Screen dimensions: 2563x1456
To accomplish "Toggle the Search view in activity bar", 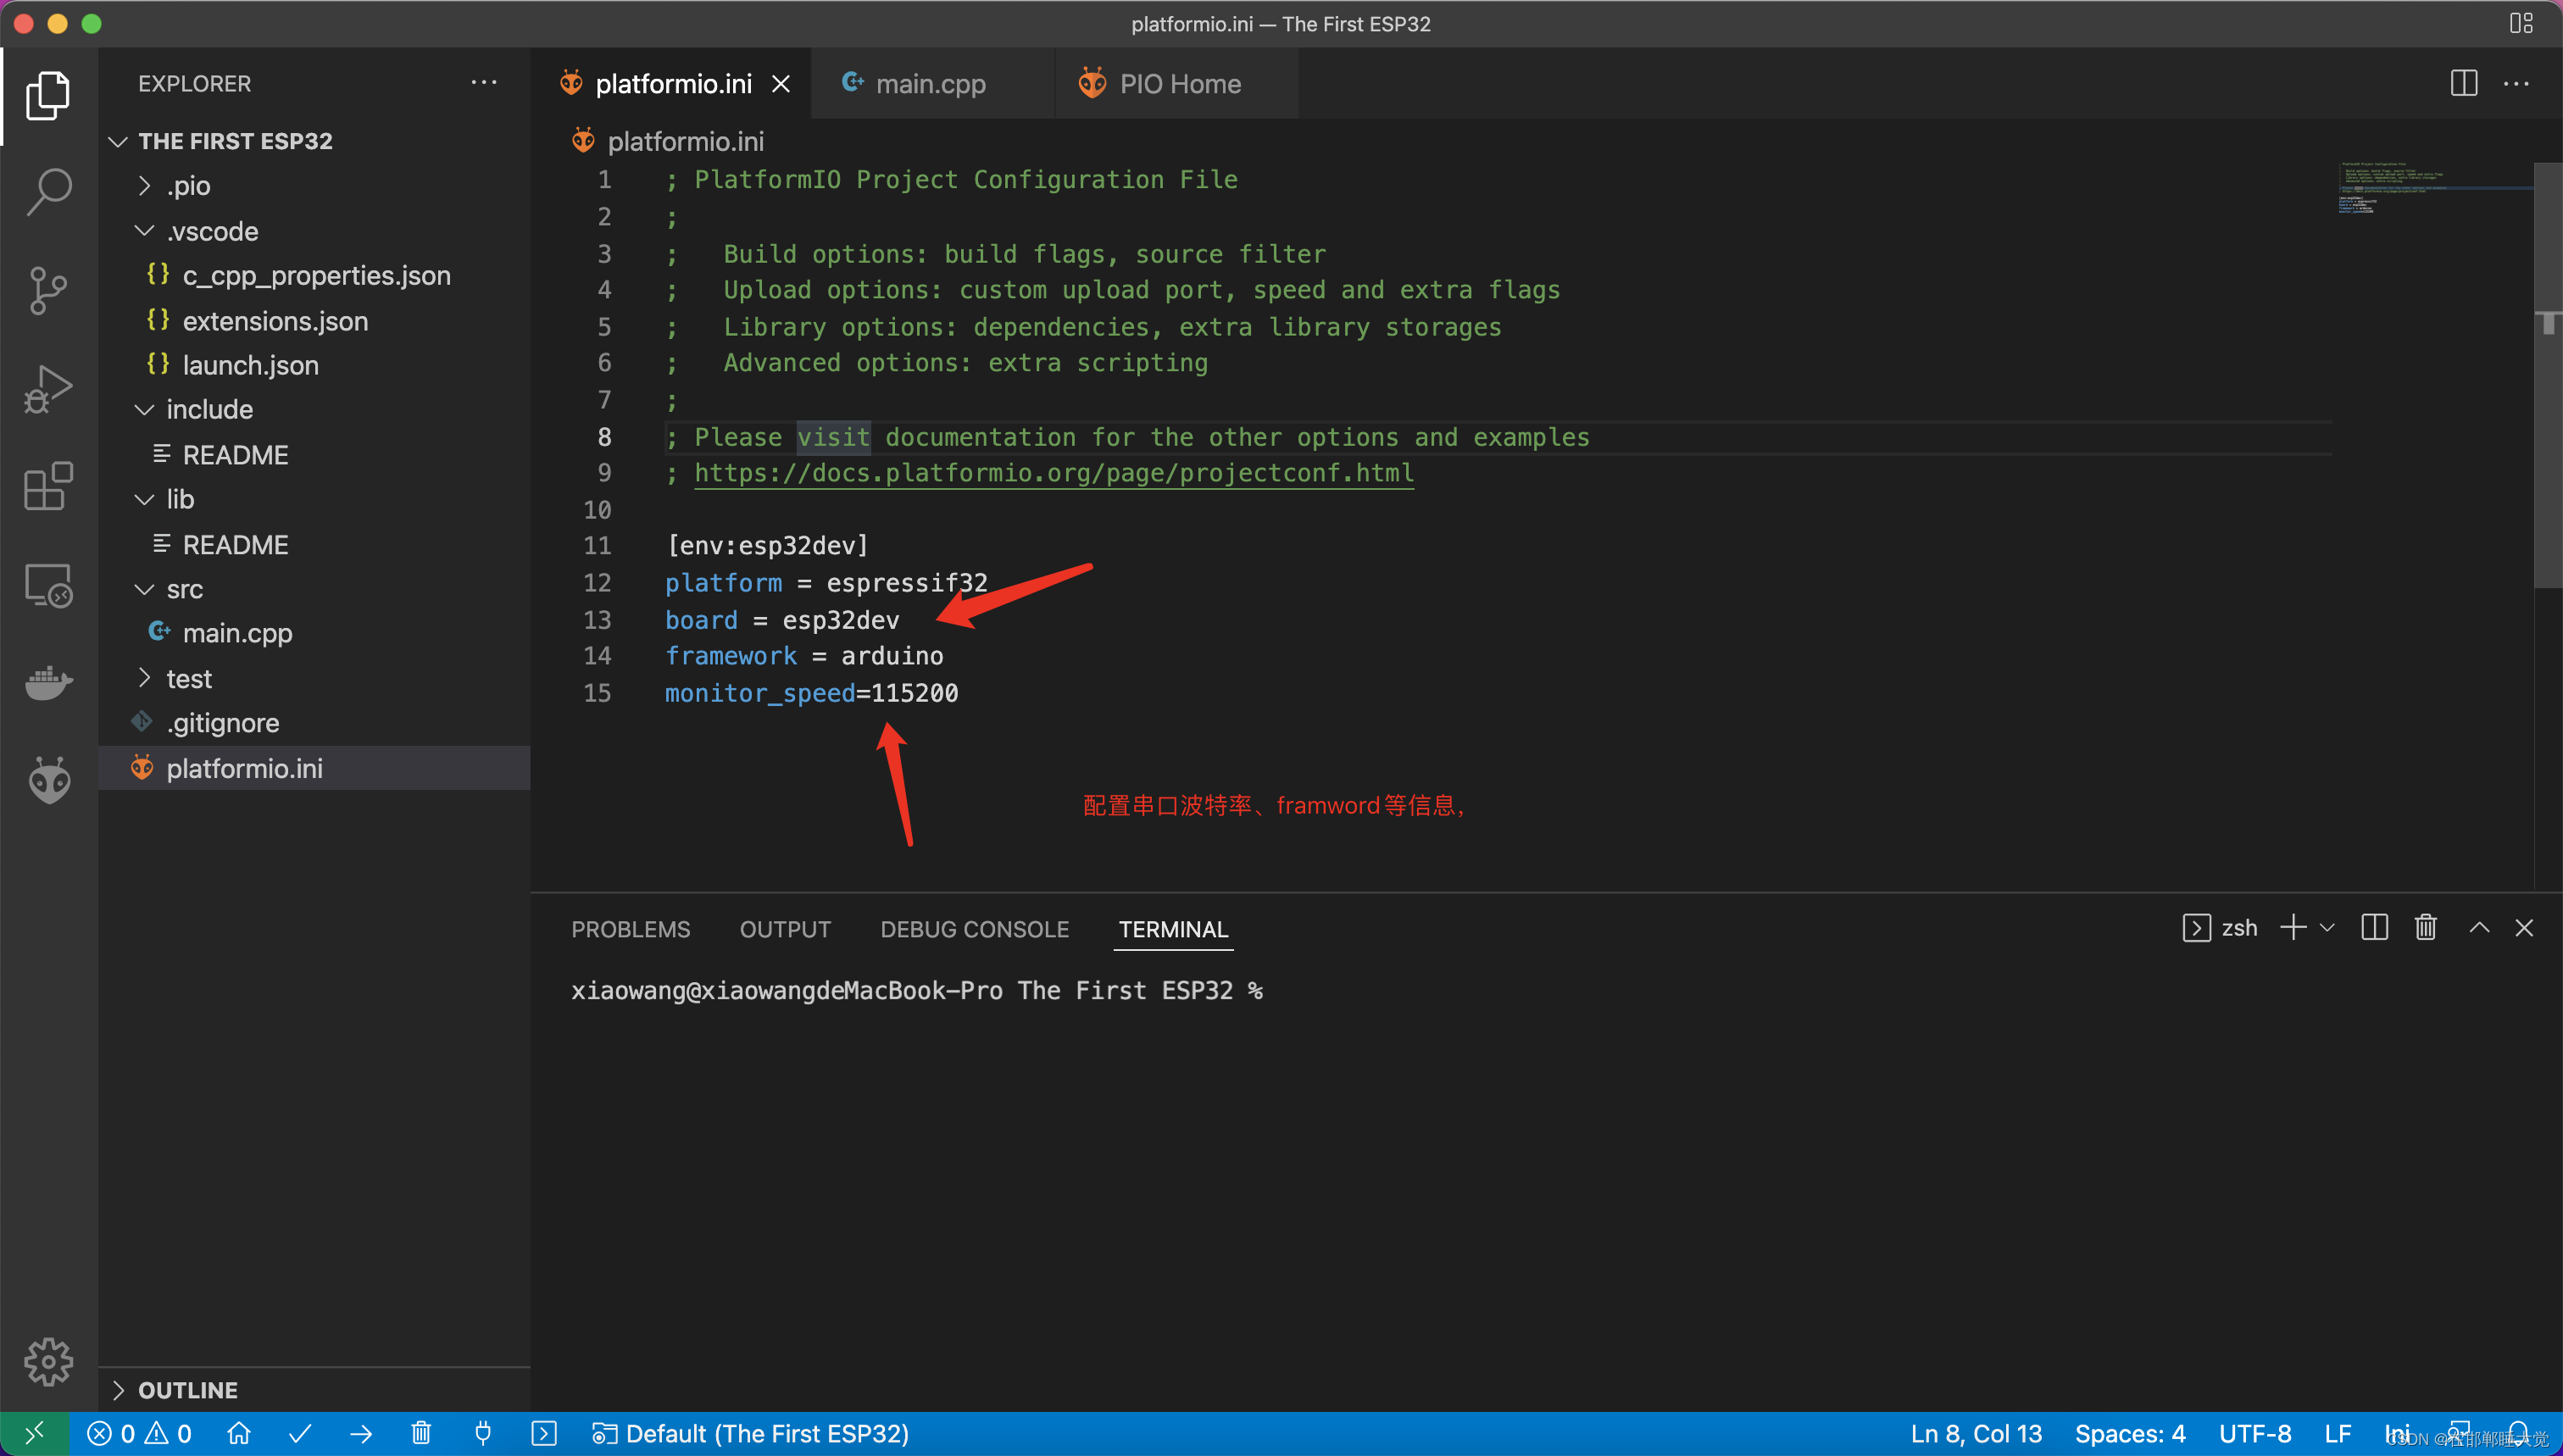I will 48,191.
